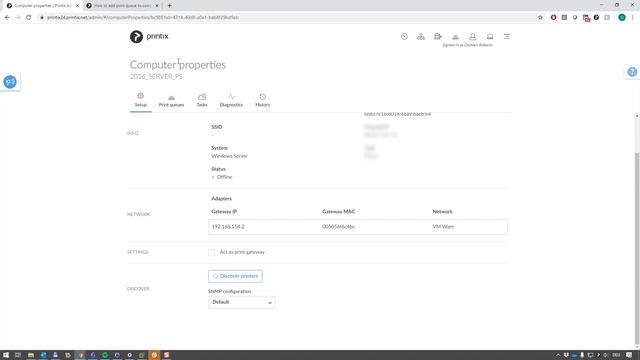
Task: Open the computers laptop icon in Printix header
Action: pos(490,36)
